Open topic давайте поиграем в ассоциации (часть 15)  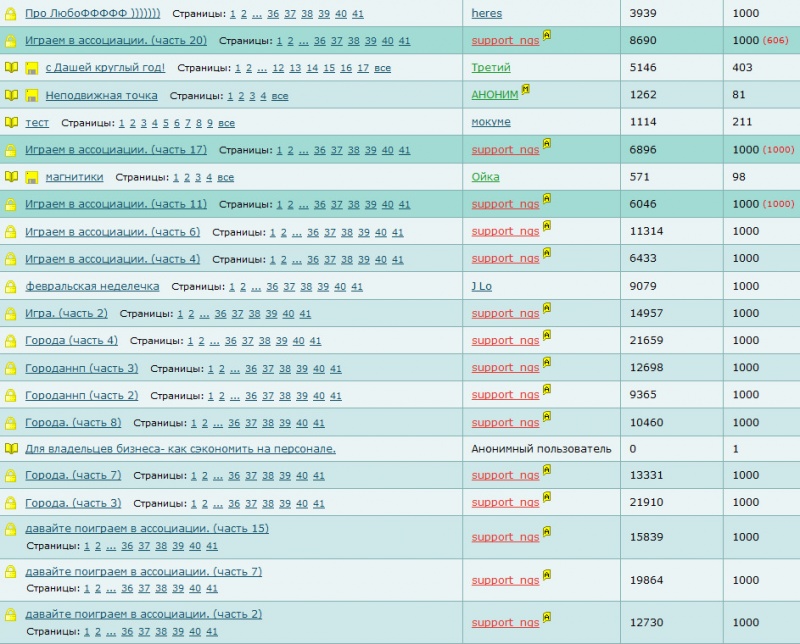point(147,529)
